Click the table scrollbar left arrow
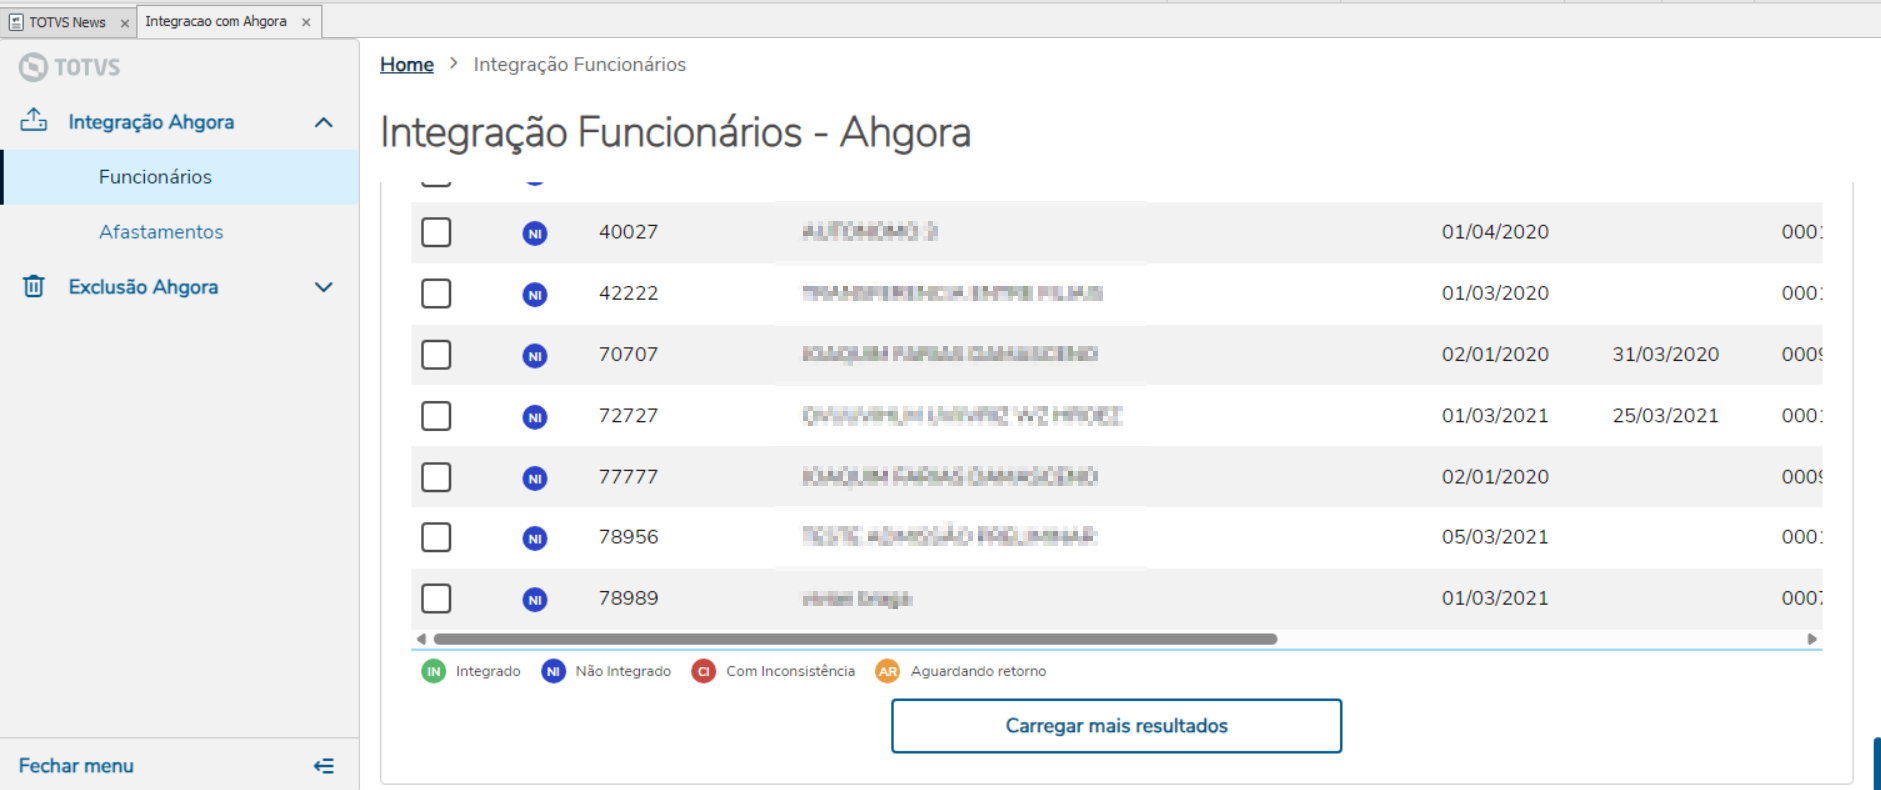Screen dimensions: 1881x790 [421, 639]
